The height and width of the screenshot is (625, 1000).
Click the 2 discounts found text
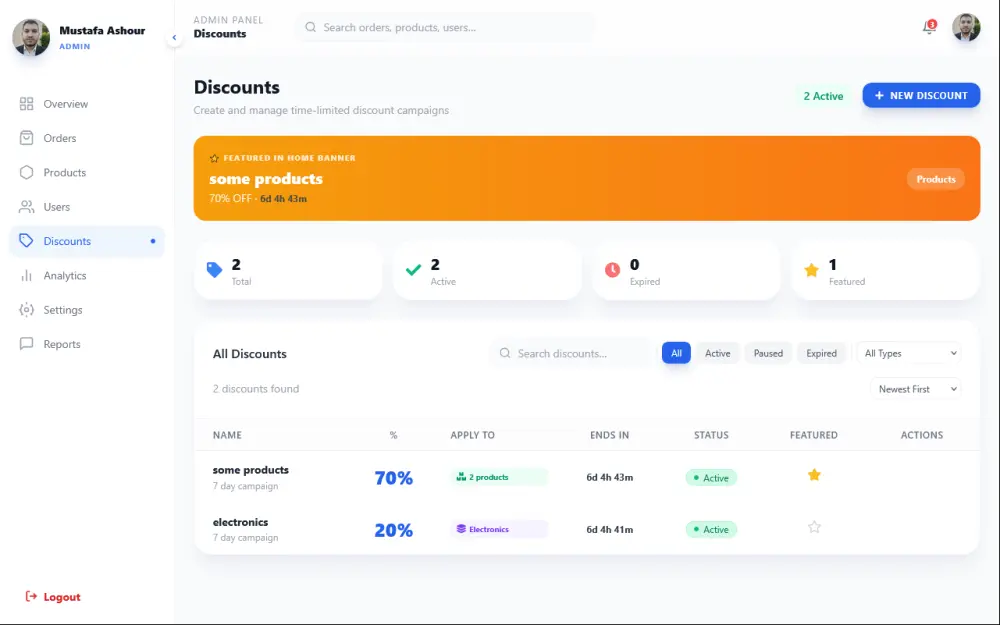pos(256,388)
